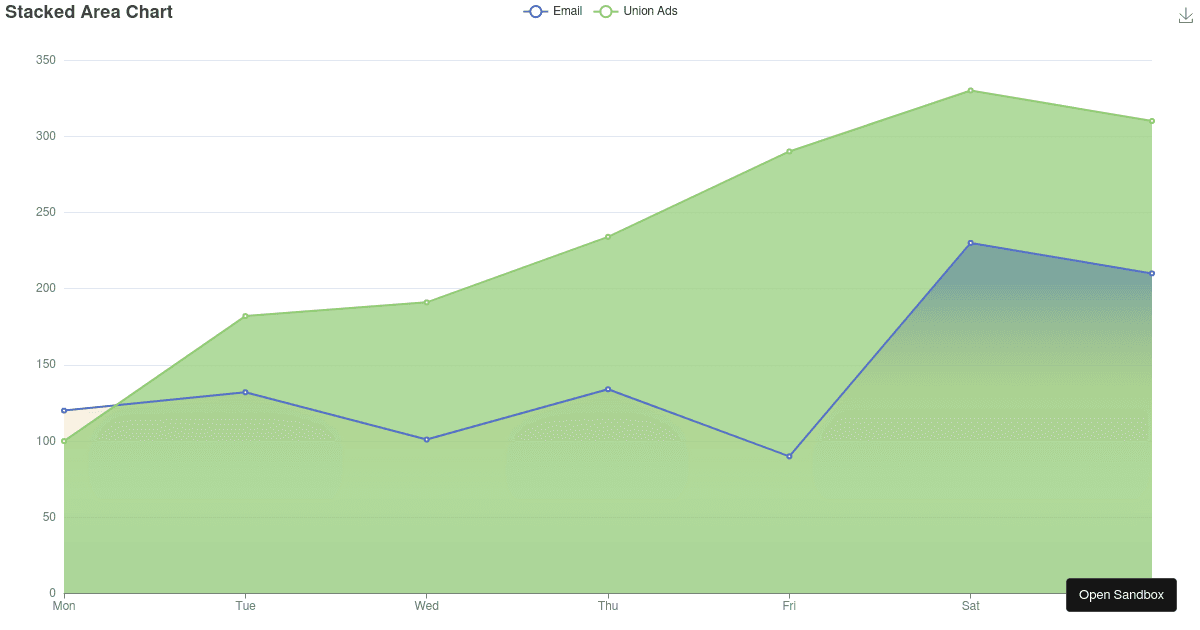The width and height of the screenshot is (1200, 630).
Task: Click the Email data marker for Friday
Action: click(x=789, y=456)
